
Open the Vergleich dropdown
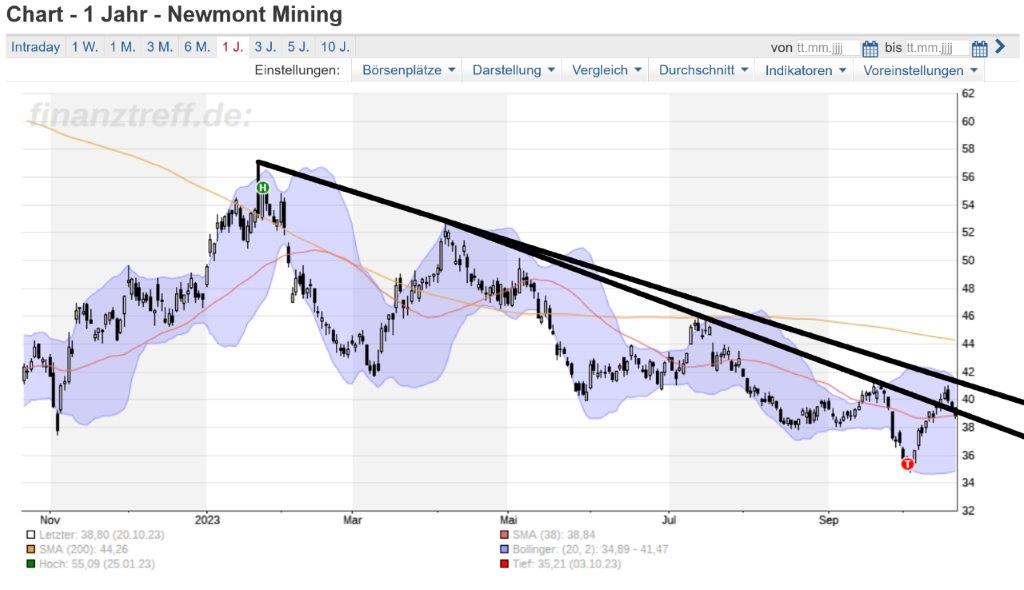(x=606, y=70)
